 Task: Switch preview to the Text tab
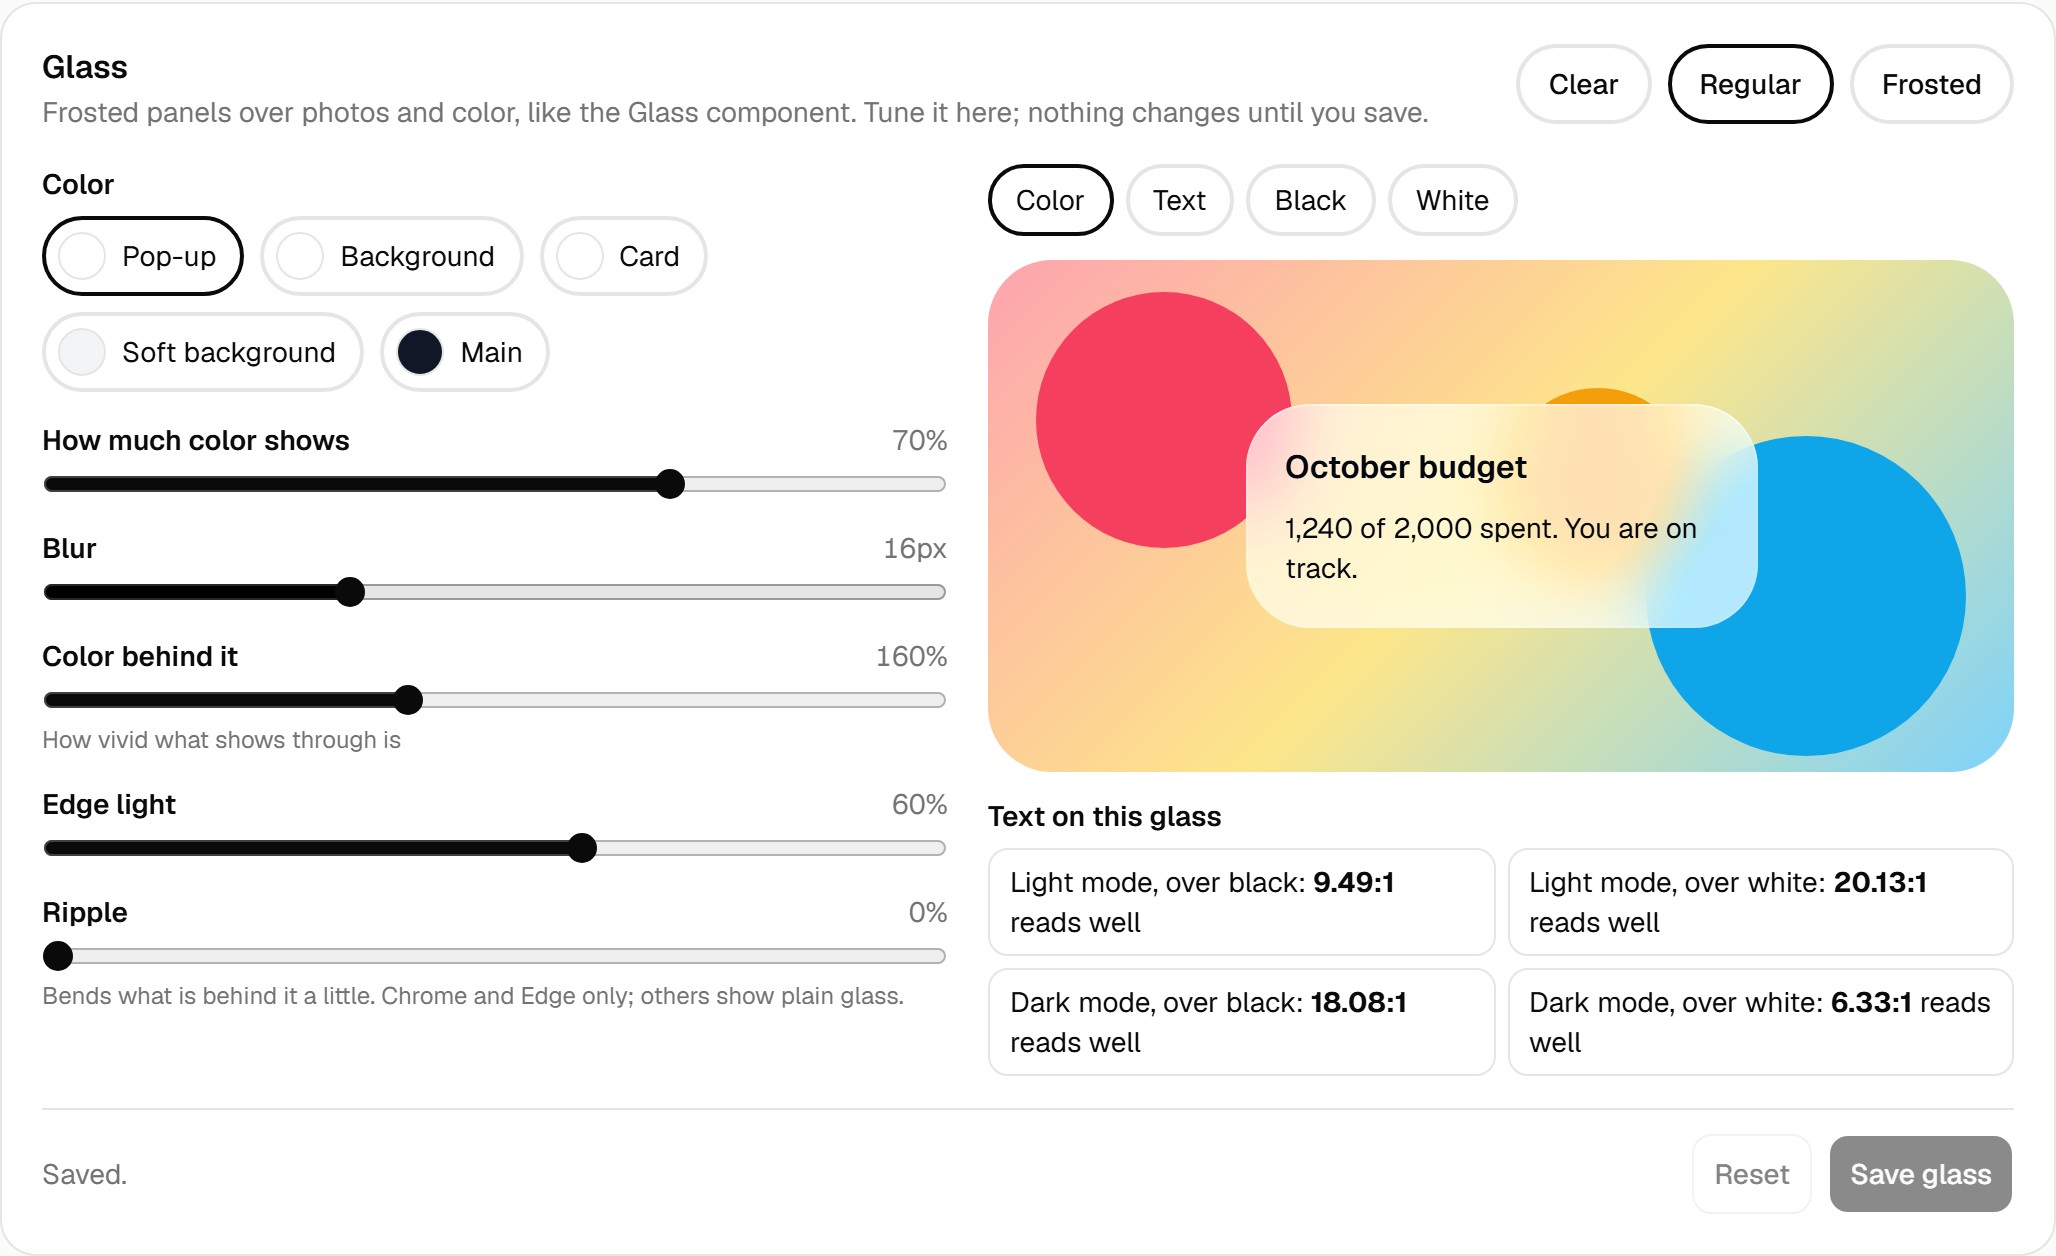click(1179, 200)
